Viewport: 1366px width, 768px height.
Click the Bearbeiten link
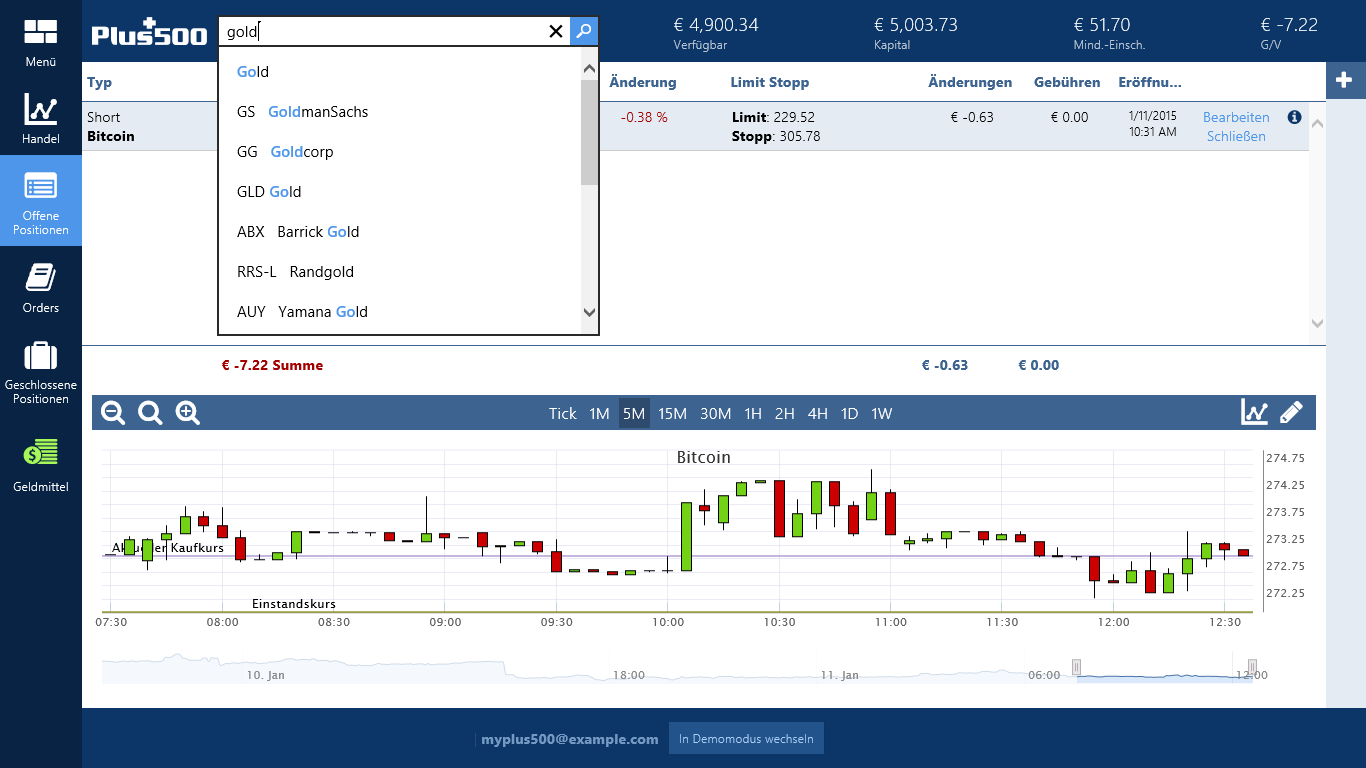pyautogui.click(x=1236, y=117)
